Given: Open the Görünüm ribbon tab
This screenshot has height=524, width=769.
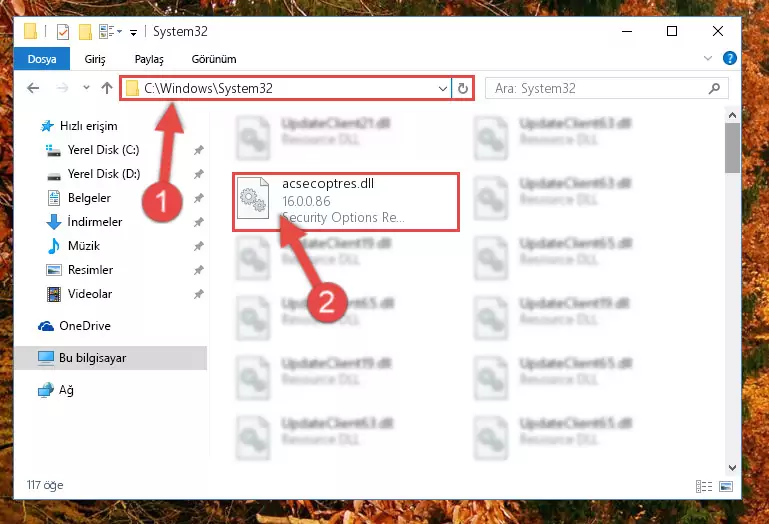Looking at the screenshot, I should coord(214,59).
